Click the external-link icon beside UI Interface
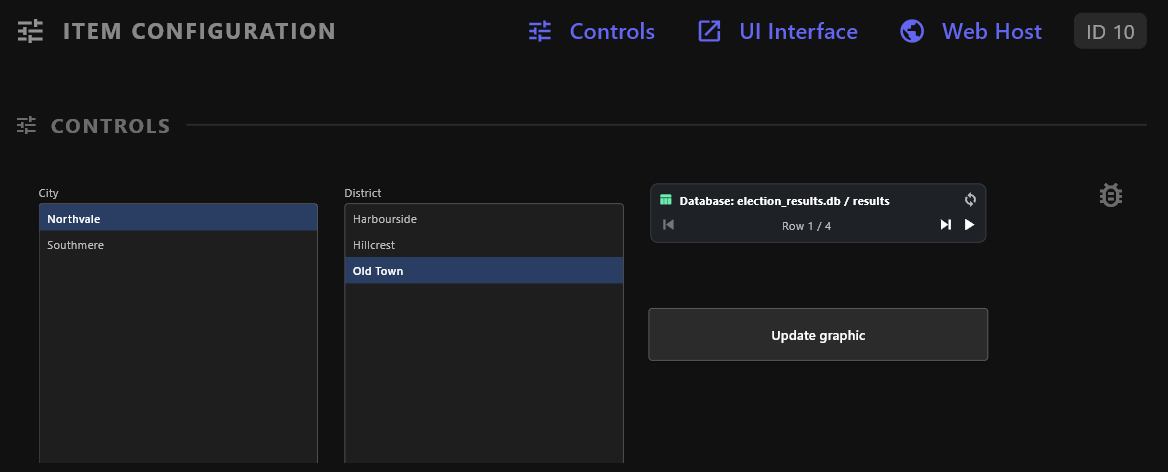 click(x=709, y=31)
